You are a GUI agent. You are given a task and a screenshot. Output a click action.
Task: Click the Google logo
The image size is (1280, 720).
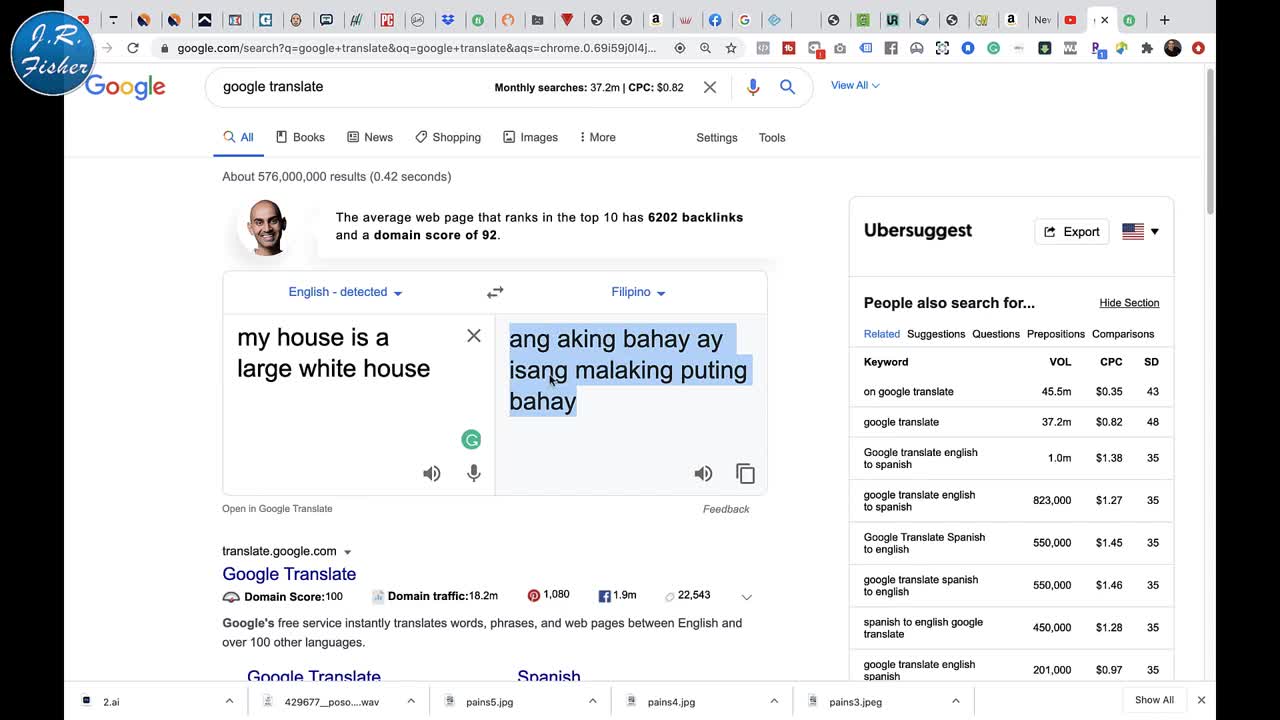(125, 87)
